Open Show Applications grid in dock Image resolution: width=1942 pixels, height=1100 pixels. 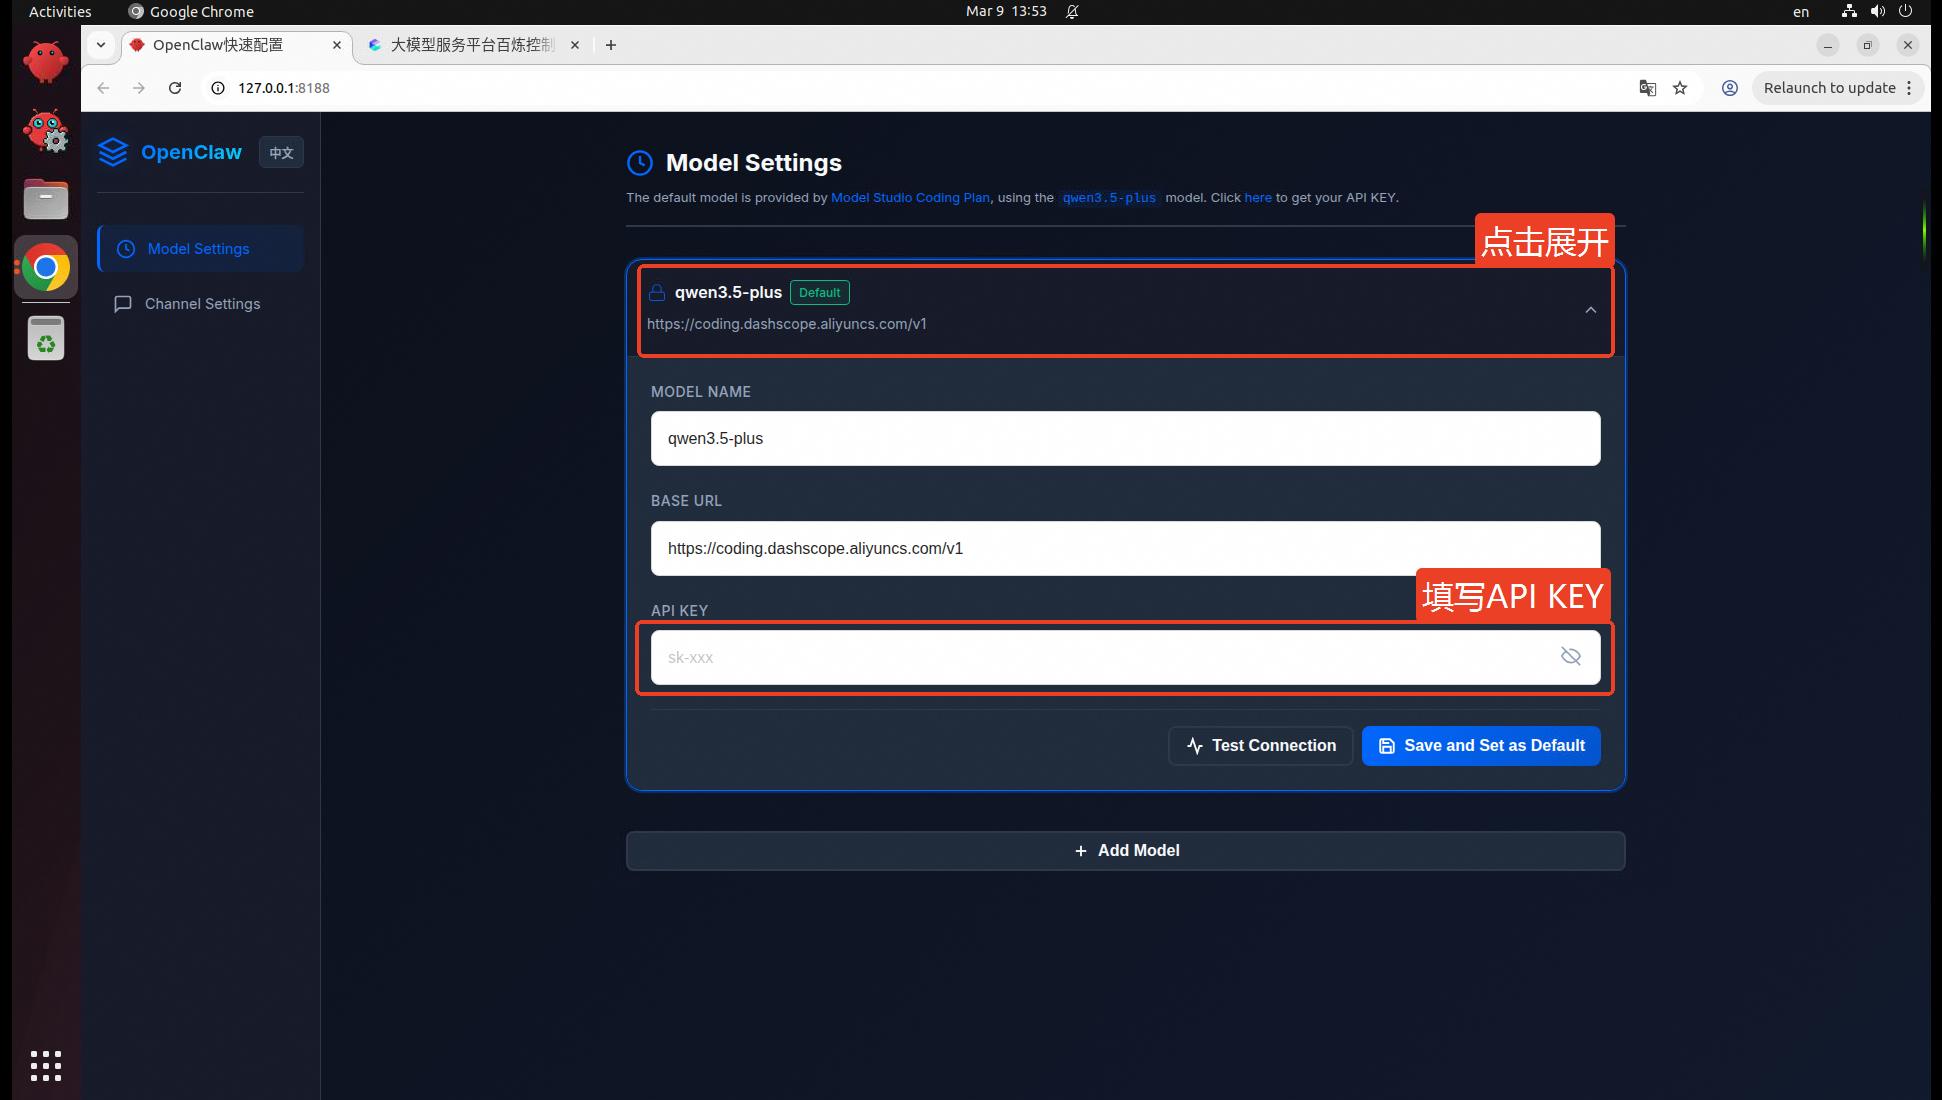click(46, 1066)
